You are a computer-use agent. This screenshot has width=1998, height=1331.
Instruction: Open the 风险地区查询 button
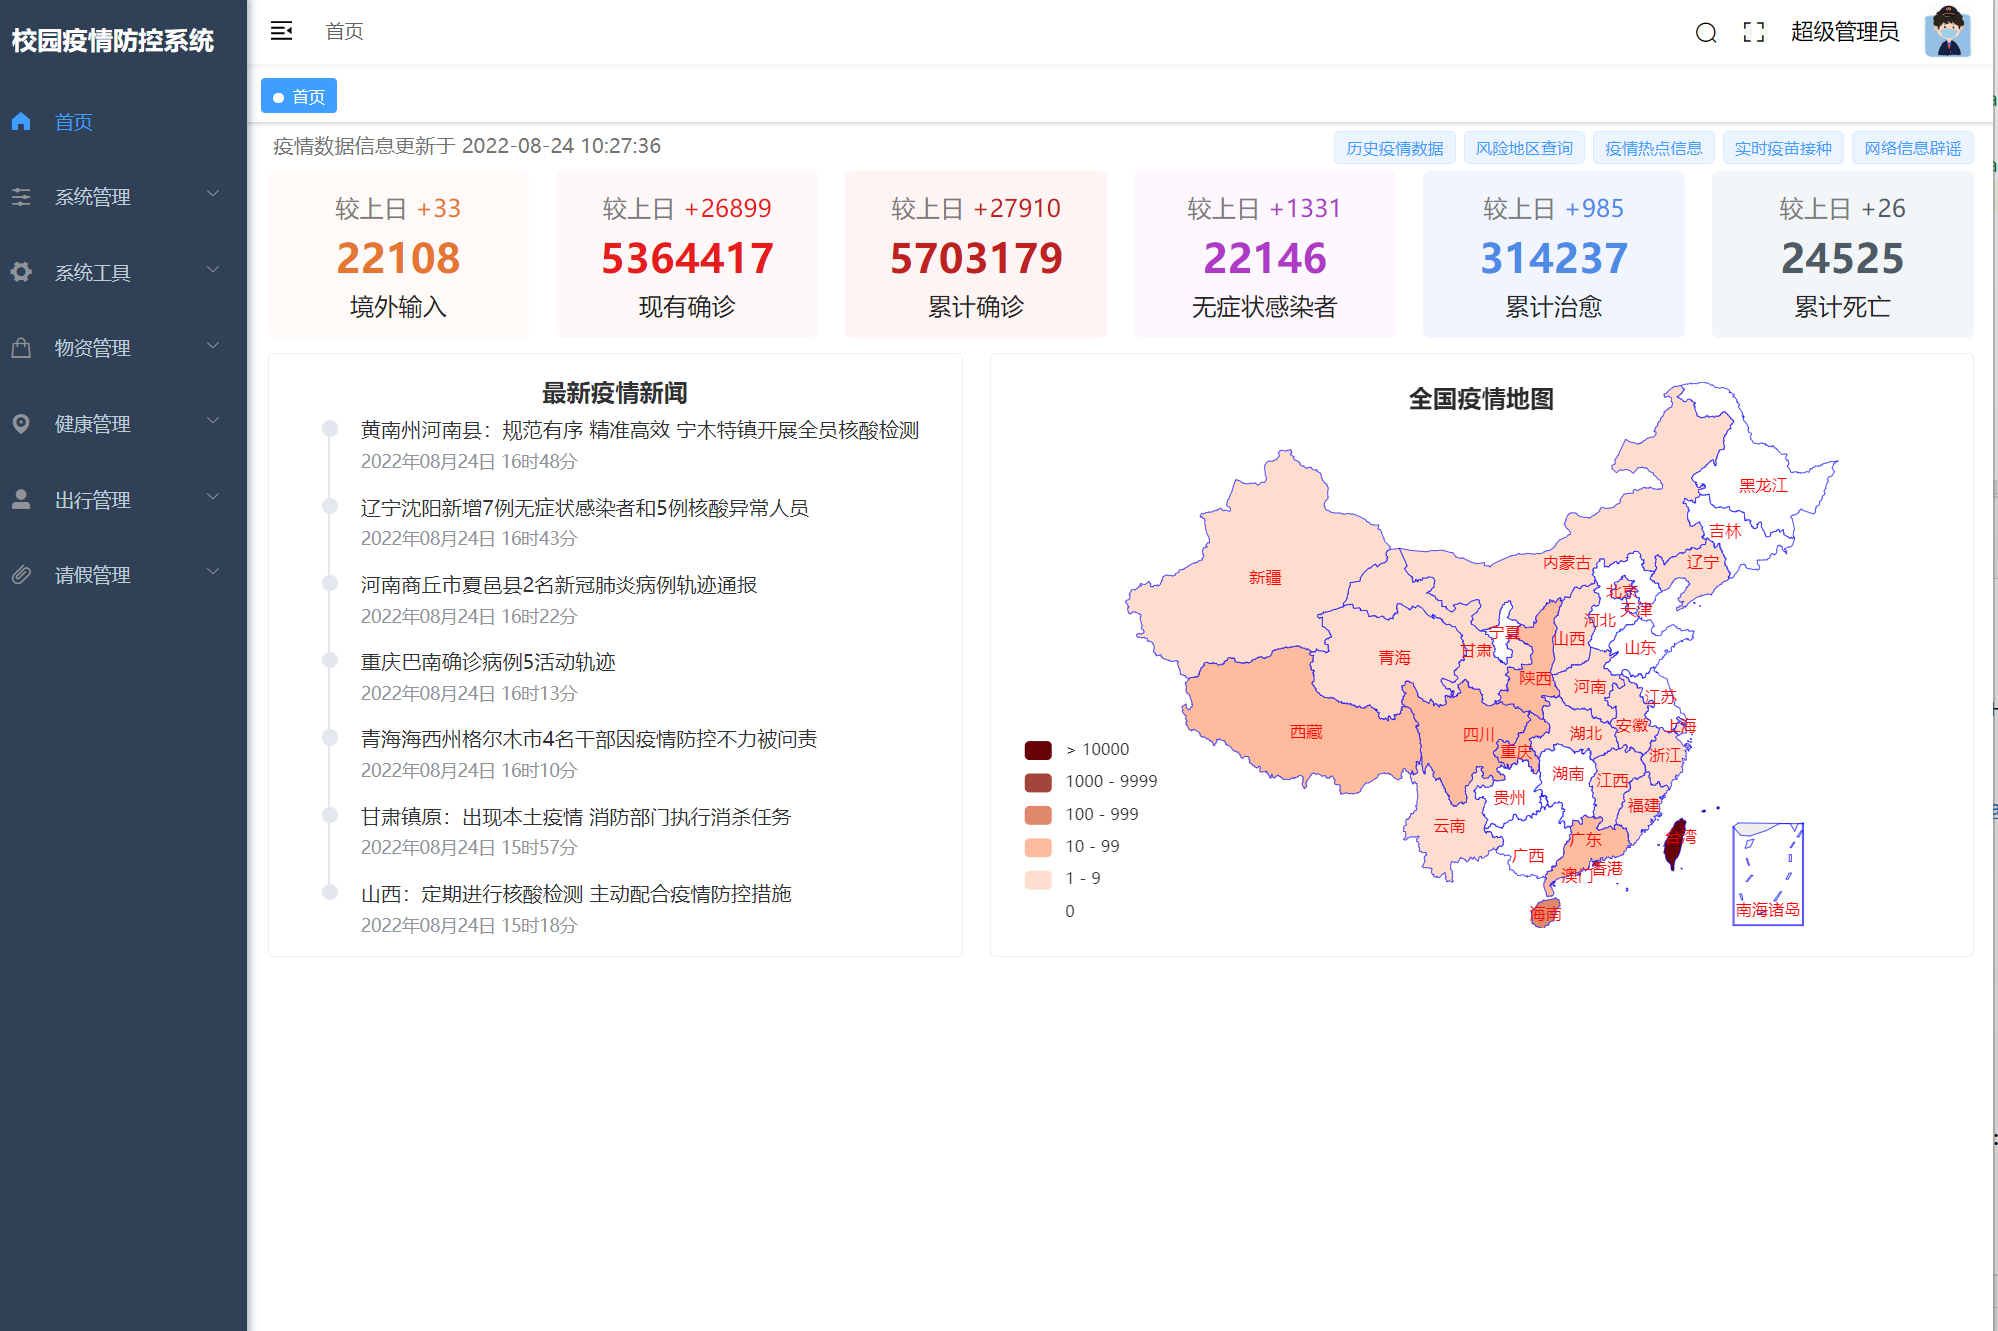1523,148
